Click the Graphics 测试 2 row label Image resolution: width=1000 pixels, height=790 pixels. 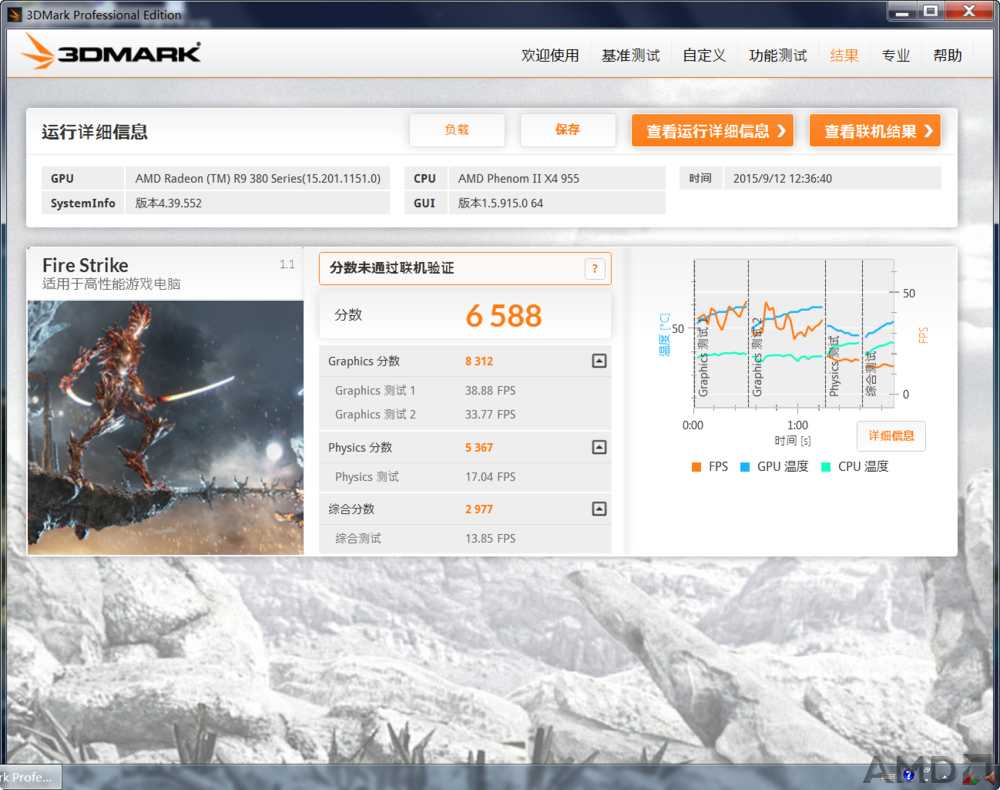(x=375, y=414)
